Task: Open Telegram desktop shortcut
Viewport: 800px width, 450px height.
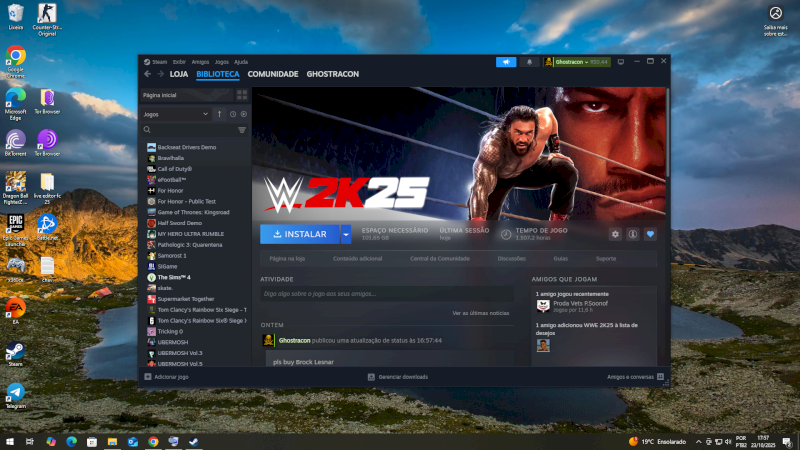Action: pyautogui.click(x=16, y=396)
